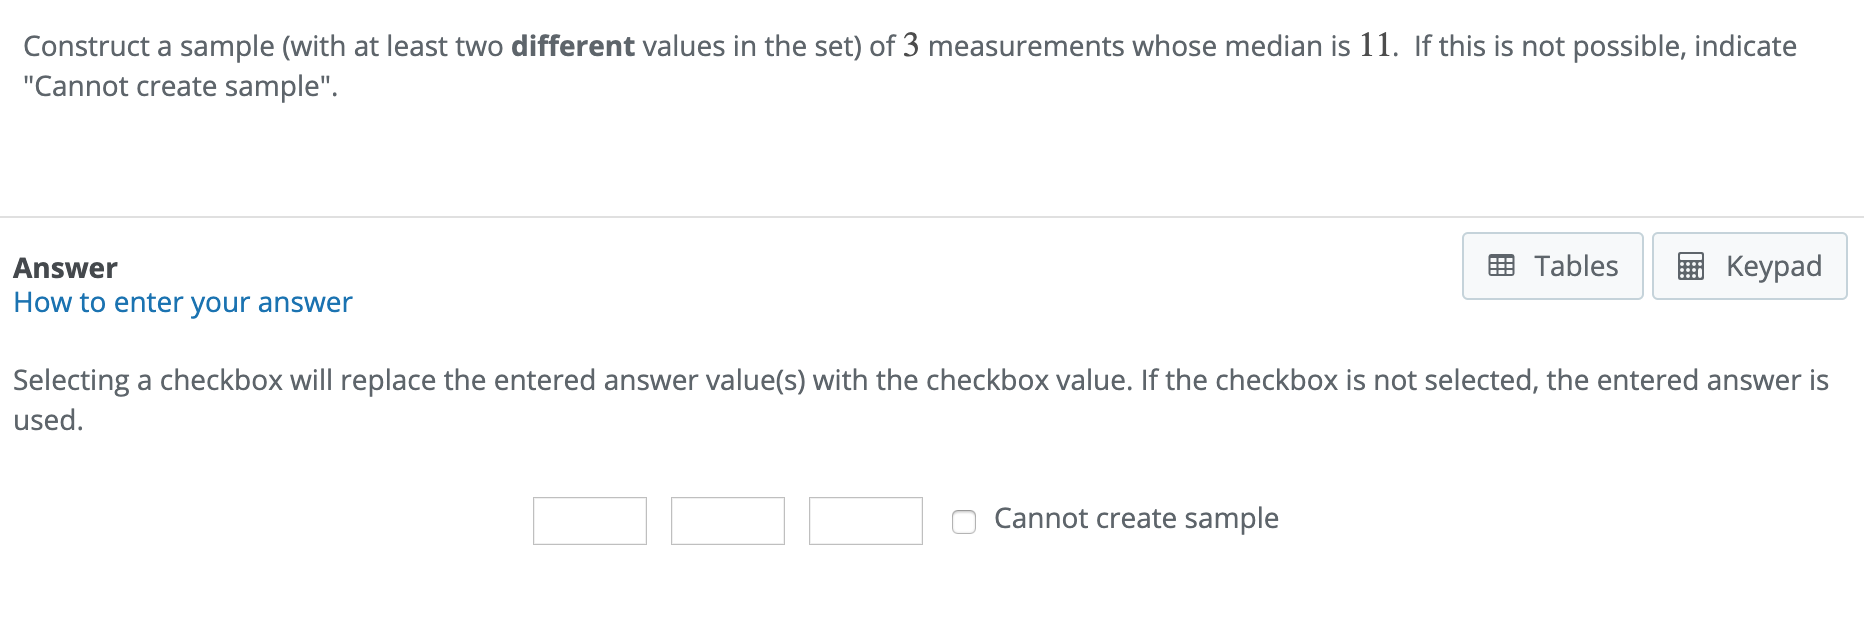Click the How to enter your answer help
1864x644 pixels.
183,302
